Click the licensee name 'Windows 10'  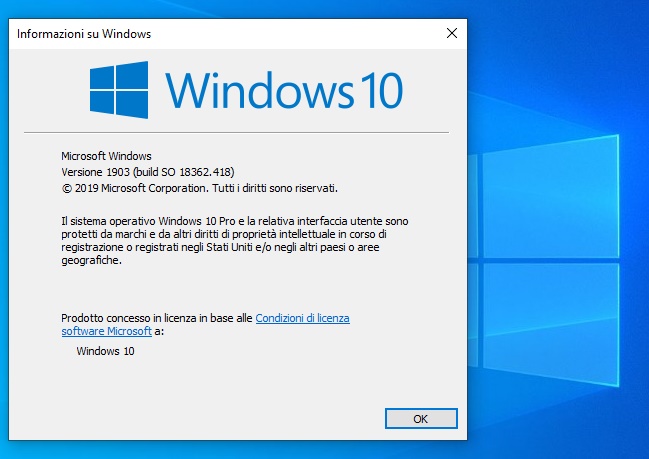(x=105, y=351)
